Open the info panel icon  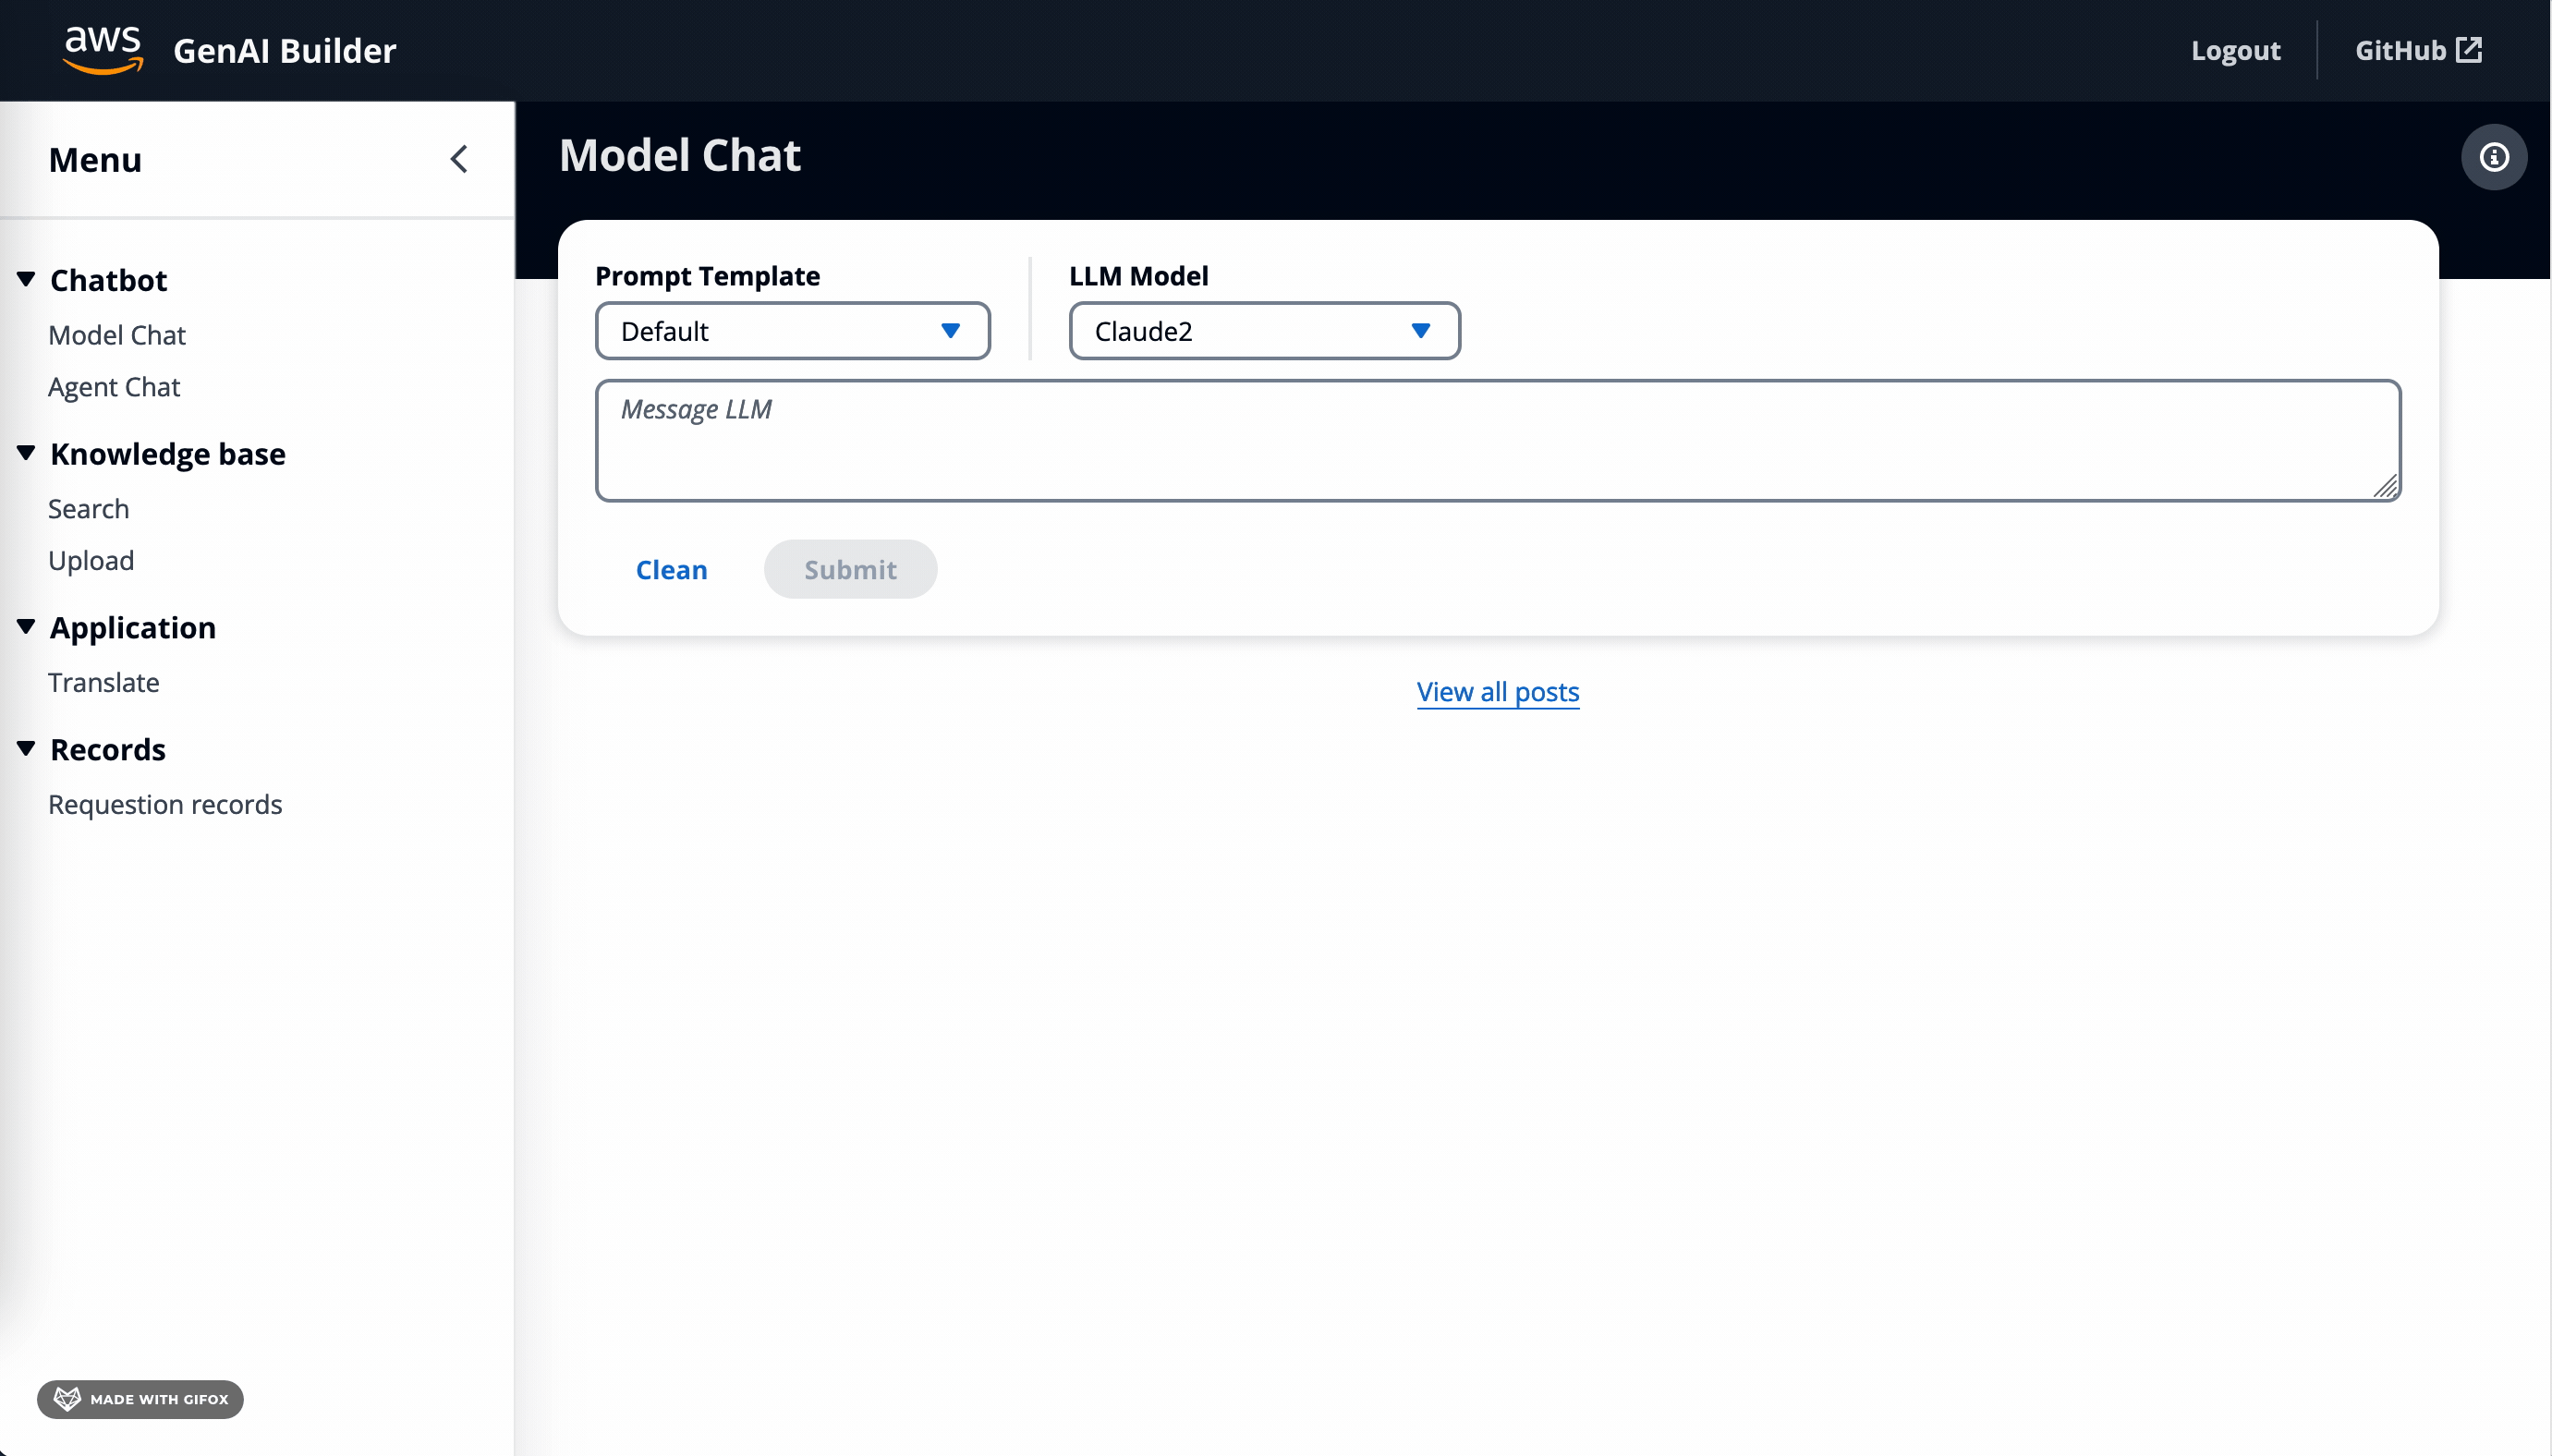tap(2493, 157)
